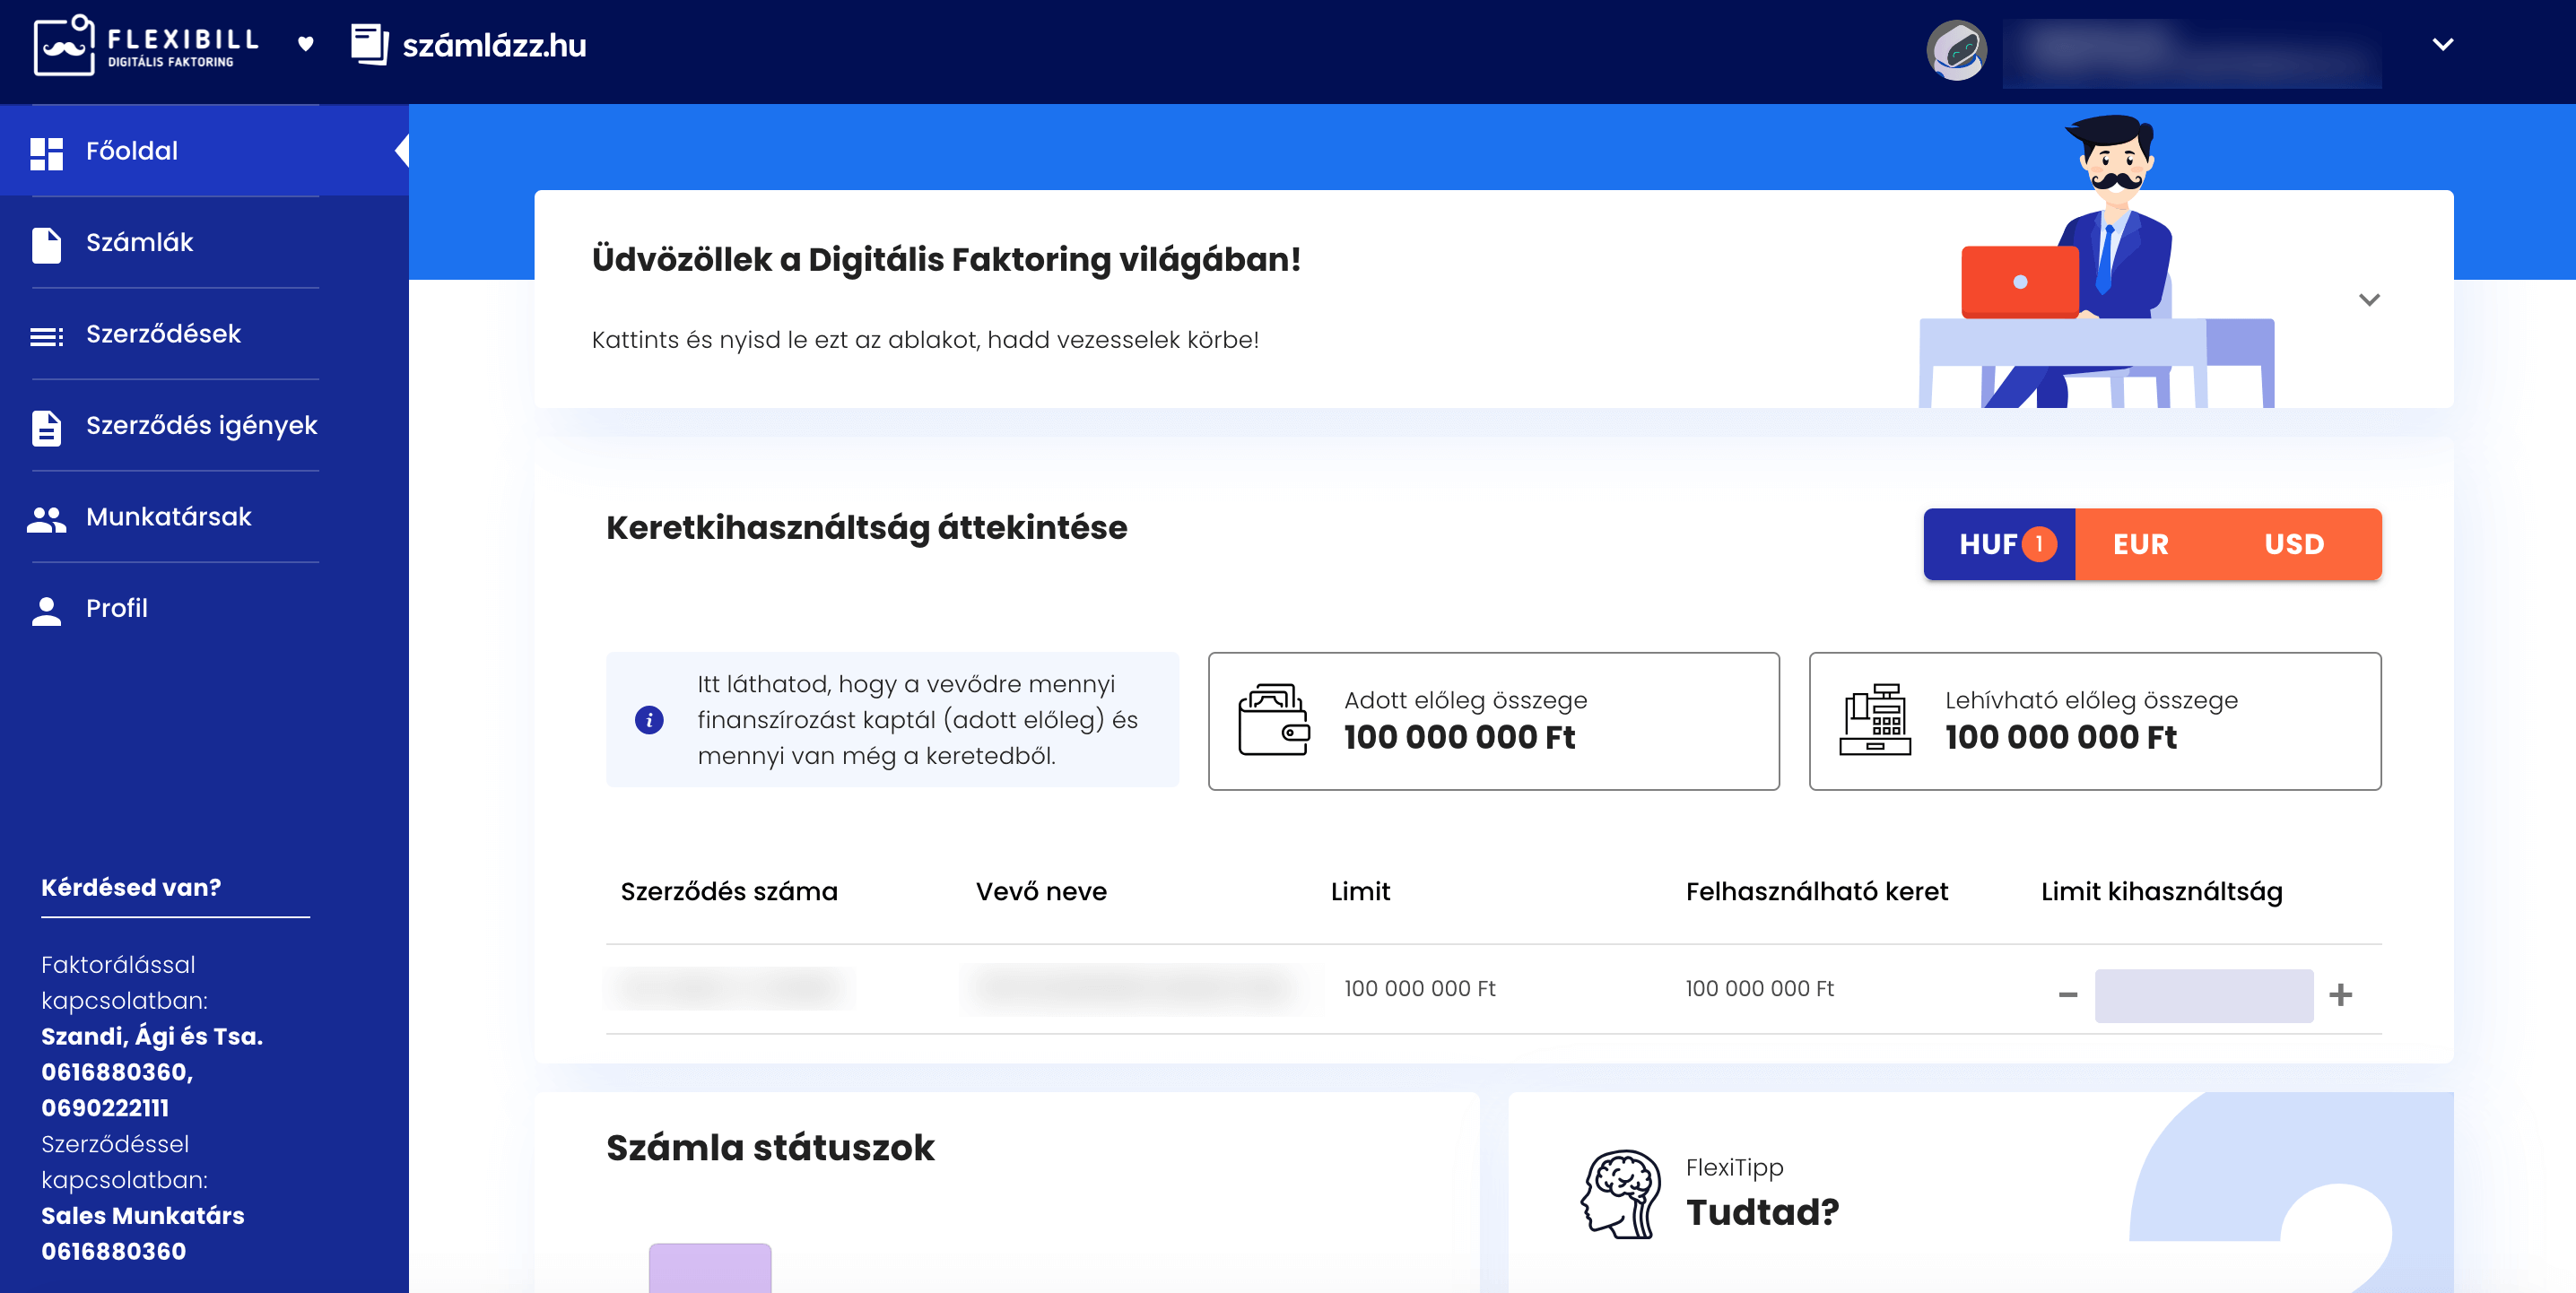The image size is (2576, 1293).
Task: Open the Főoldal menu item
Action: point(204,151)
